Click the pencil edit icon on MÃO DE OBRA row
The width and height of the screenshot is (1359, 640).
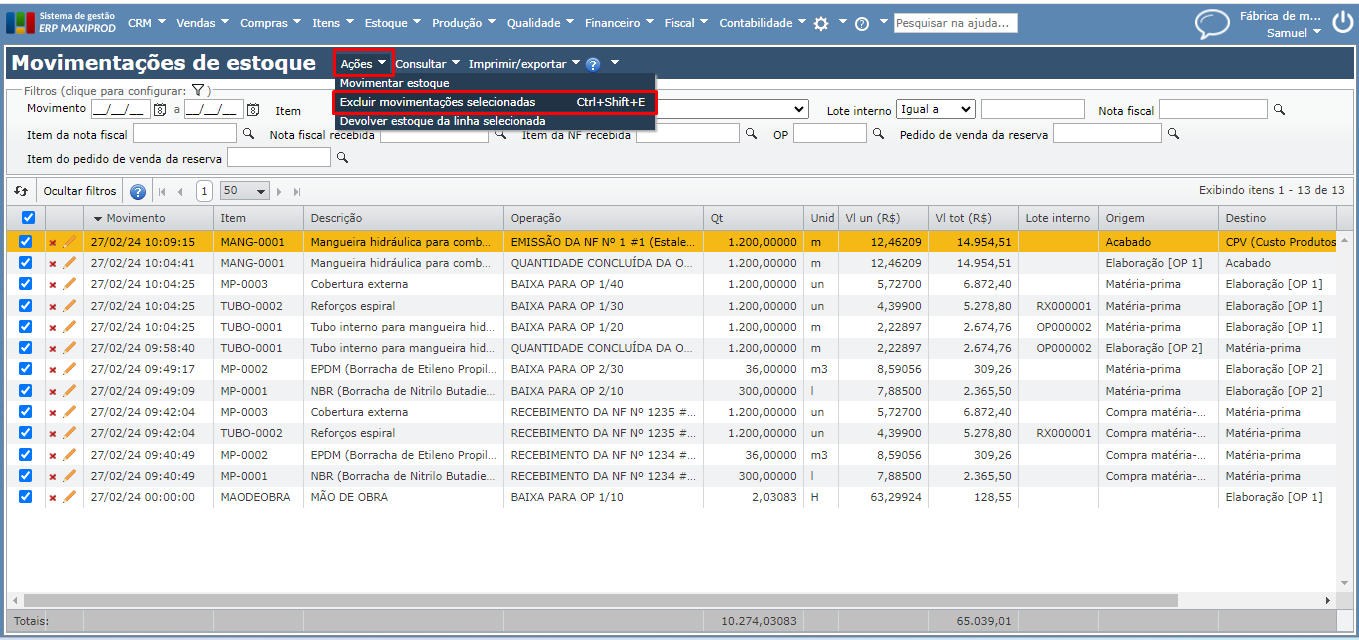coord(69,497)
